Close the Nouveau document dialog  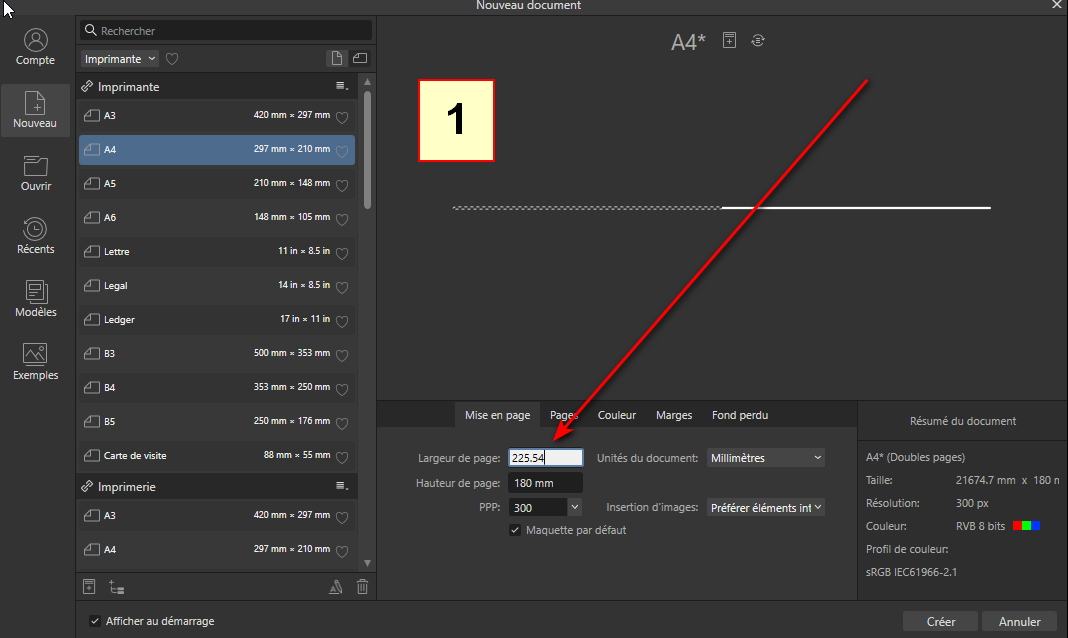tap(1056, 5)
